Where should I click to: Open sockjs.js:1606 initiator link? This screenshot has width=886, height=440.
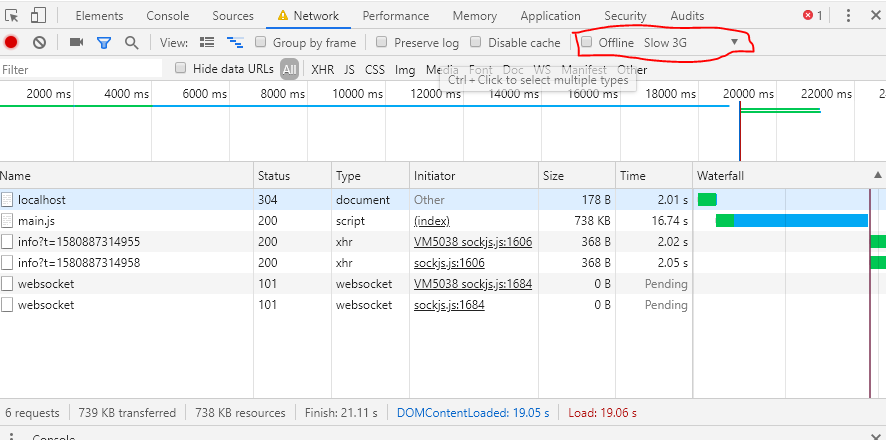(x=449, y=263)
